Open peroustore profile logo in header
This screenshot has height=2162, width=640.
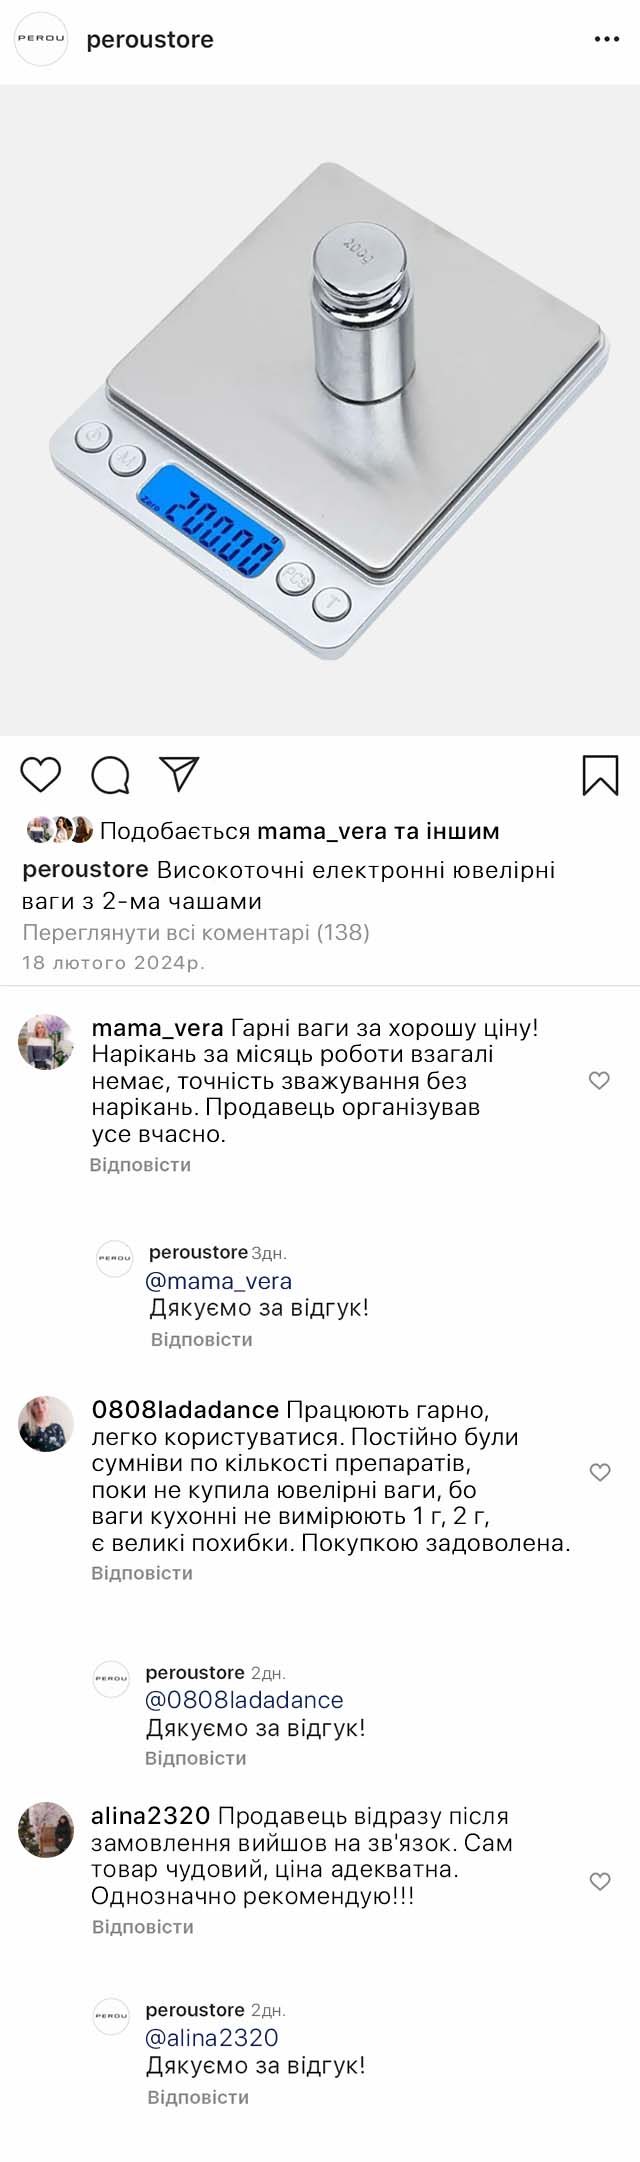[41, 39]
